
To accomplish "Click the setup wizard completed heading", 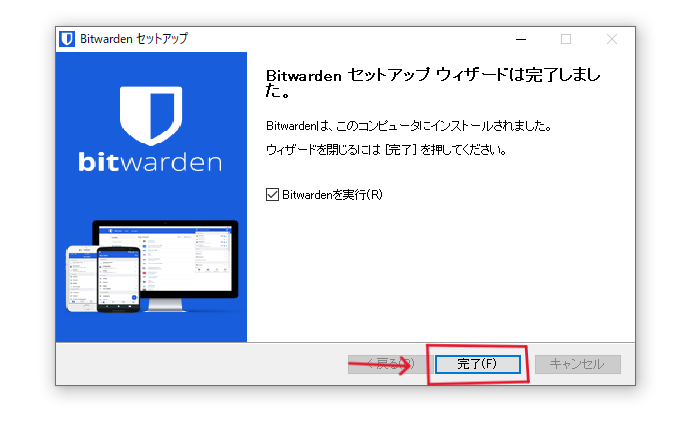I will click(433, 82).
